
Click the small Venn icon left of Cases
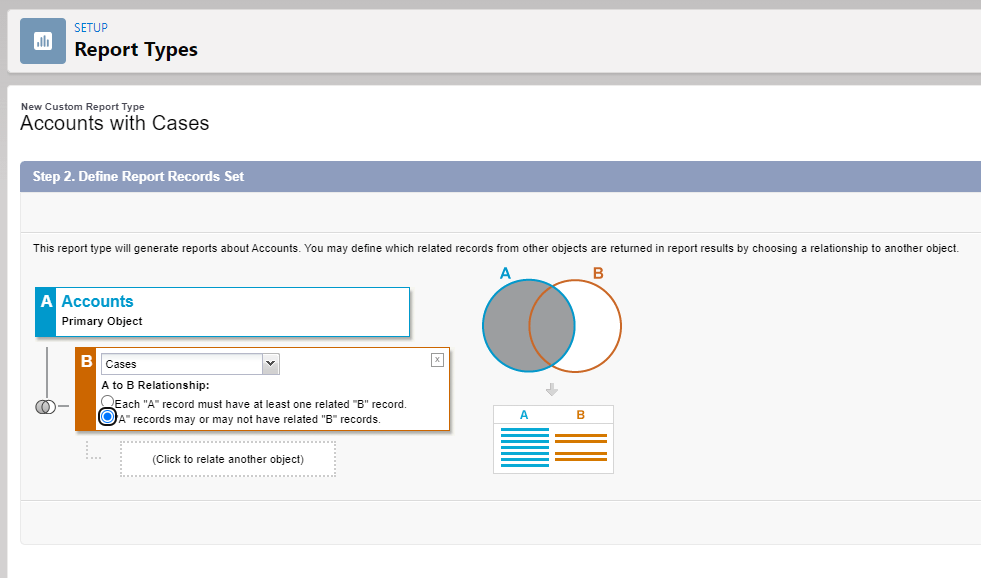tap(44, 407)
